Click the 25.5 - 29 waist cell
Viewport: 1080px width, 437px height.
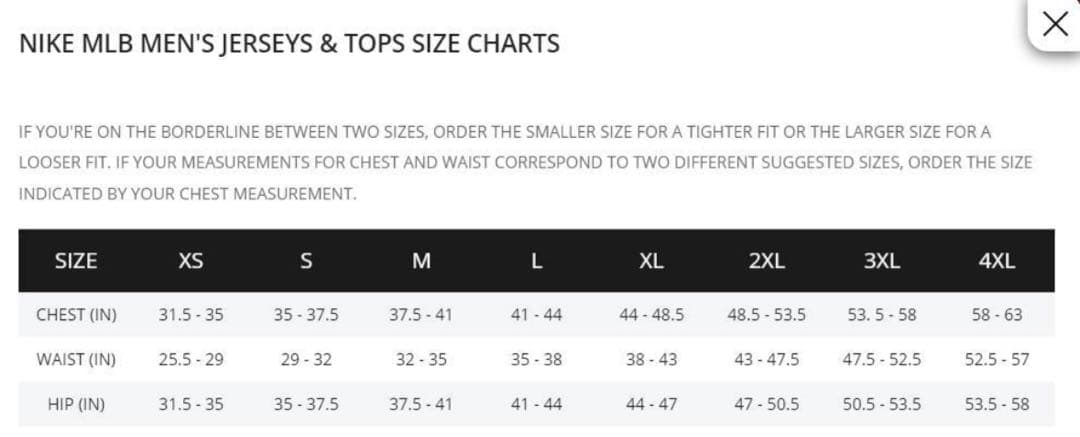[191, 359]
